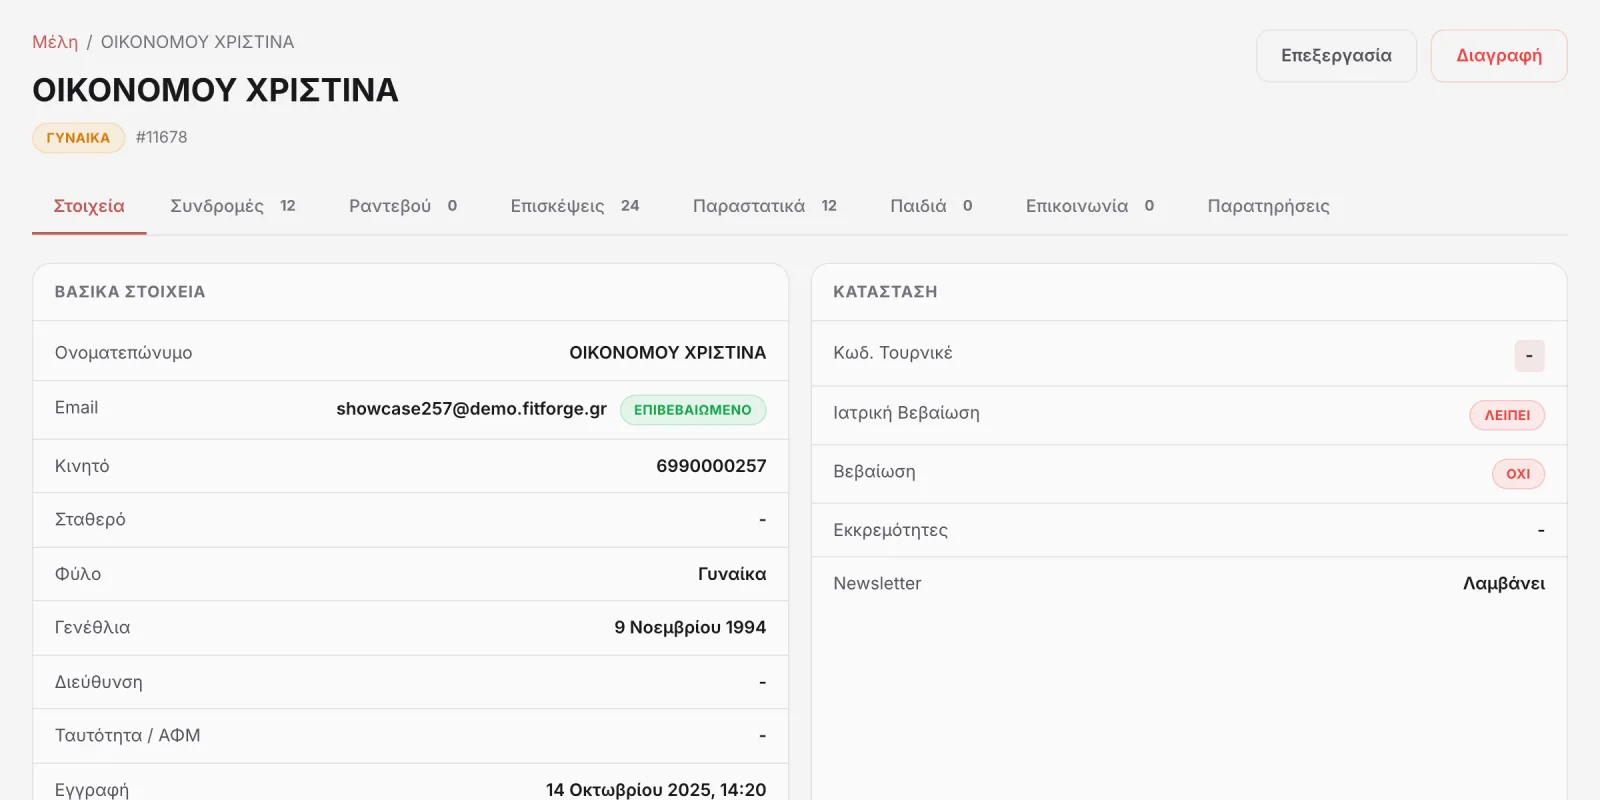The width and height of the screenshot is (1600, 800).
Task: Open the Επεξεργασία edit button
Action: coord(1336,56)
